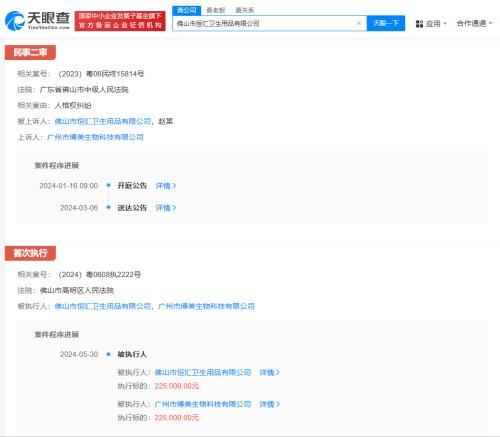Click the timeline dot beside 被执行人 entry
Viewport: 500px width, 437px height.
pos(108,354)
